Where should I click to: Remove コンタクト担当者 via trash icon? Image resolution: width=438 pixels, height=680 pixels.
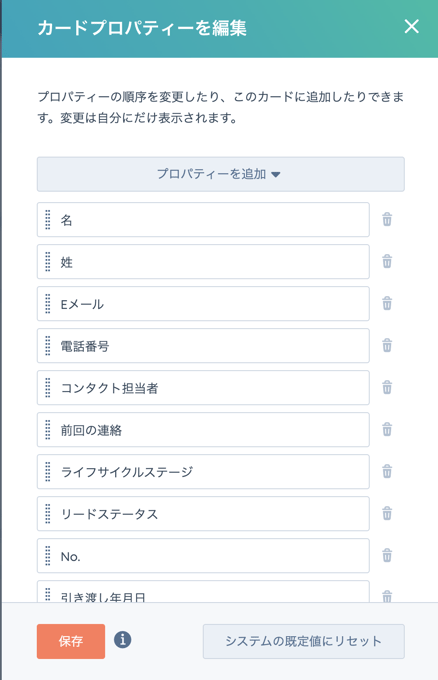click(x=387, y=387)
